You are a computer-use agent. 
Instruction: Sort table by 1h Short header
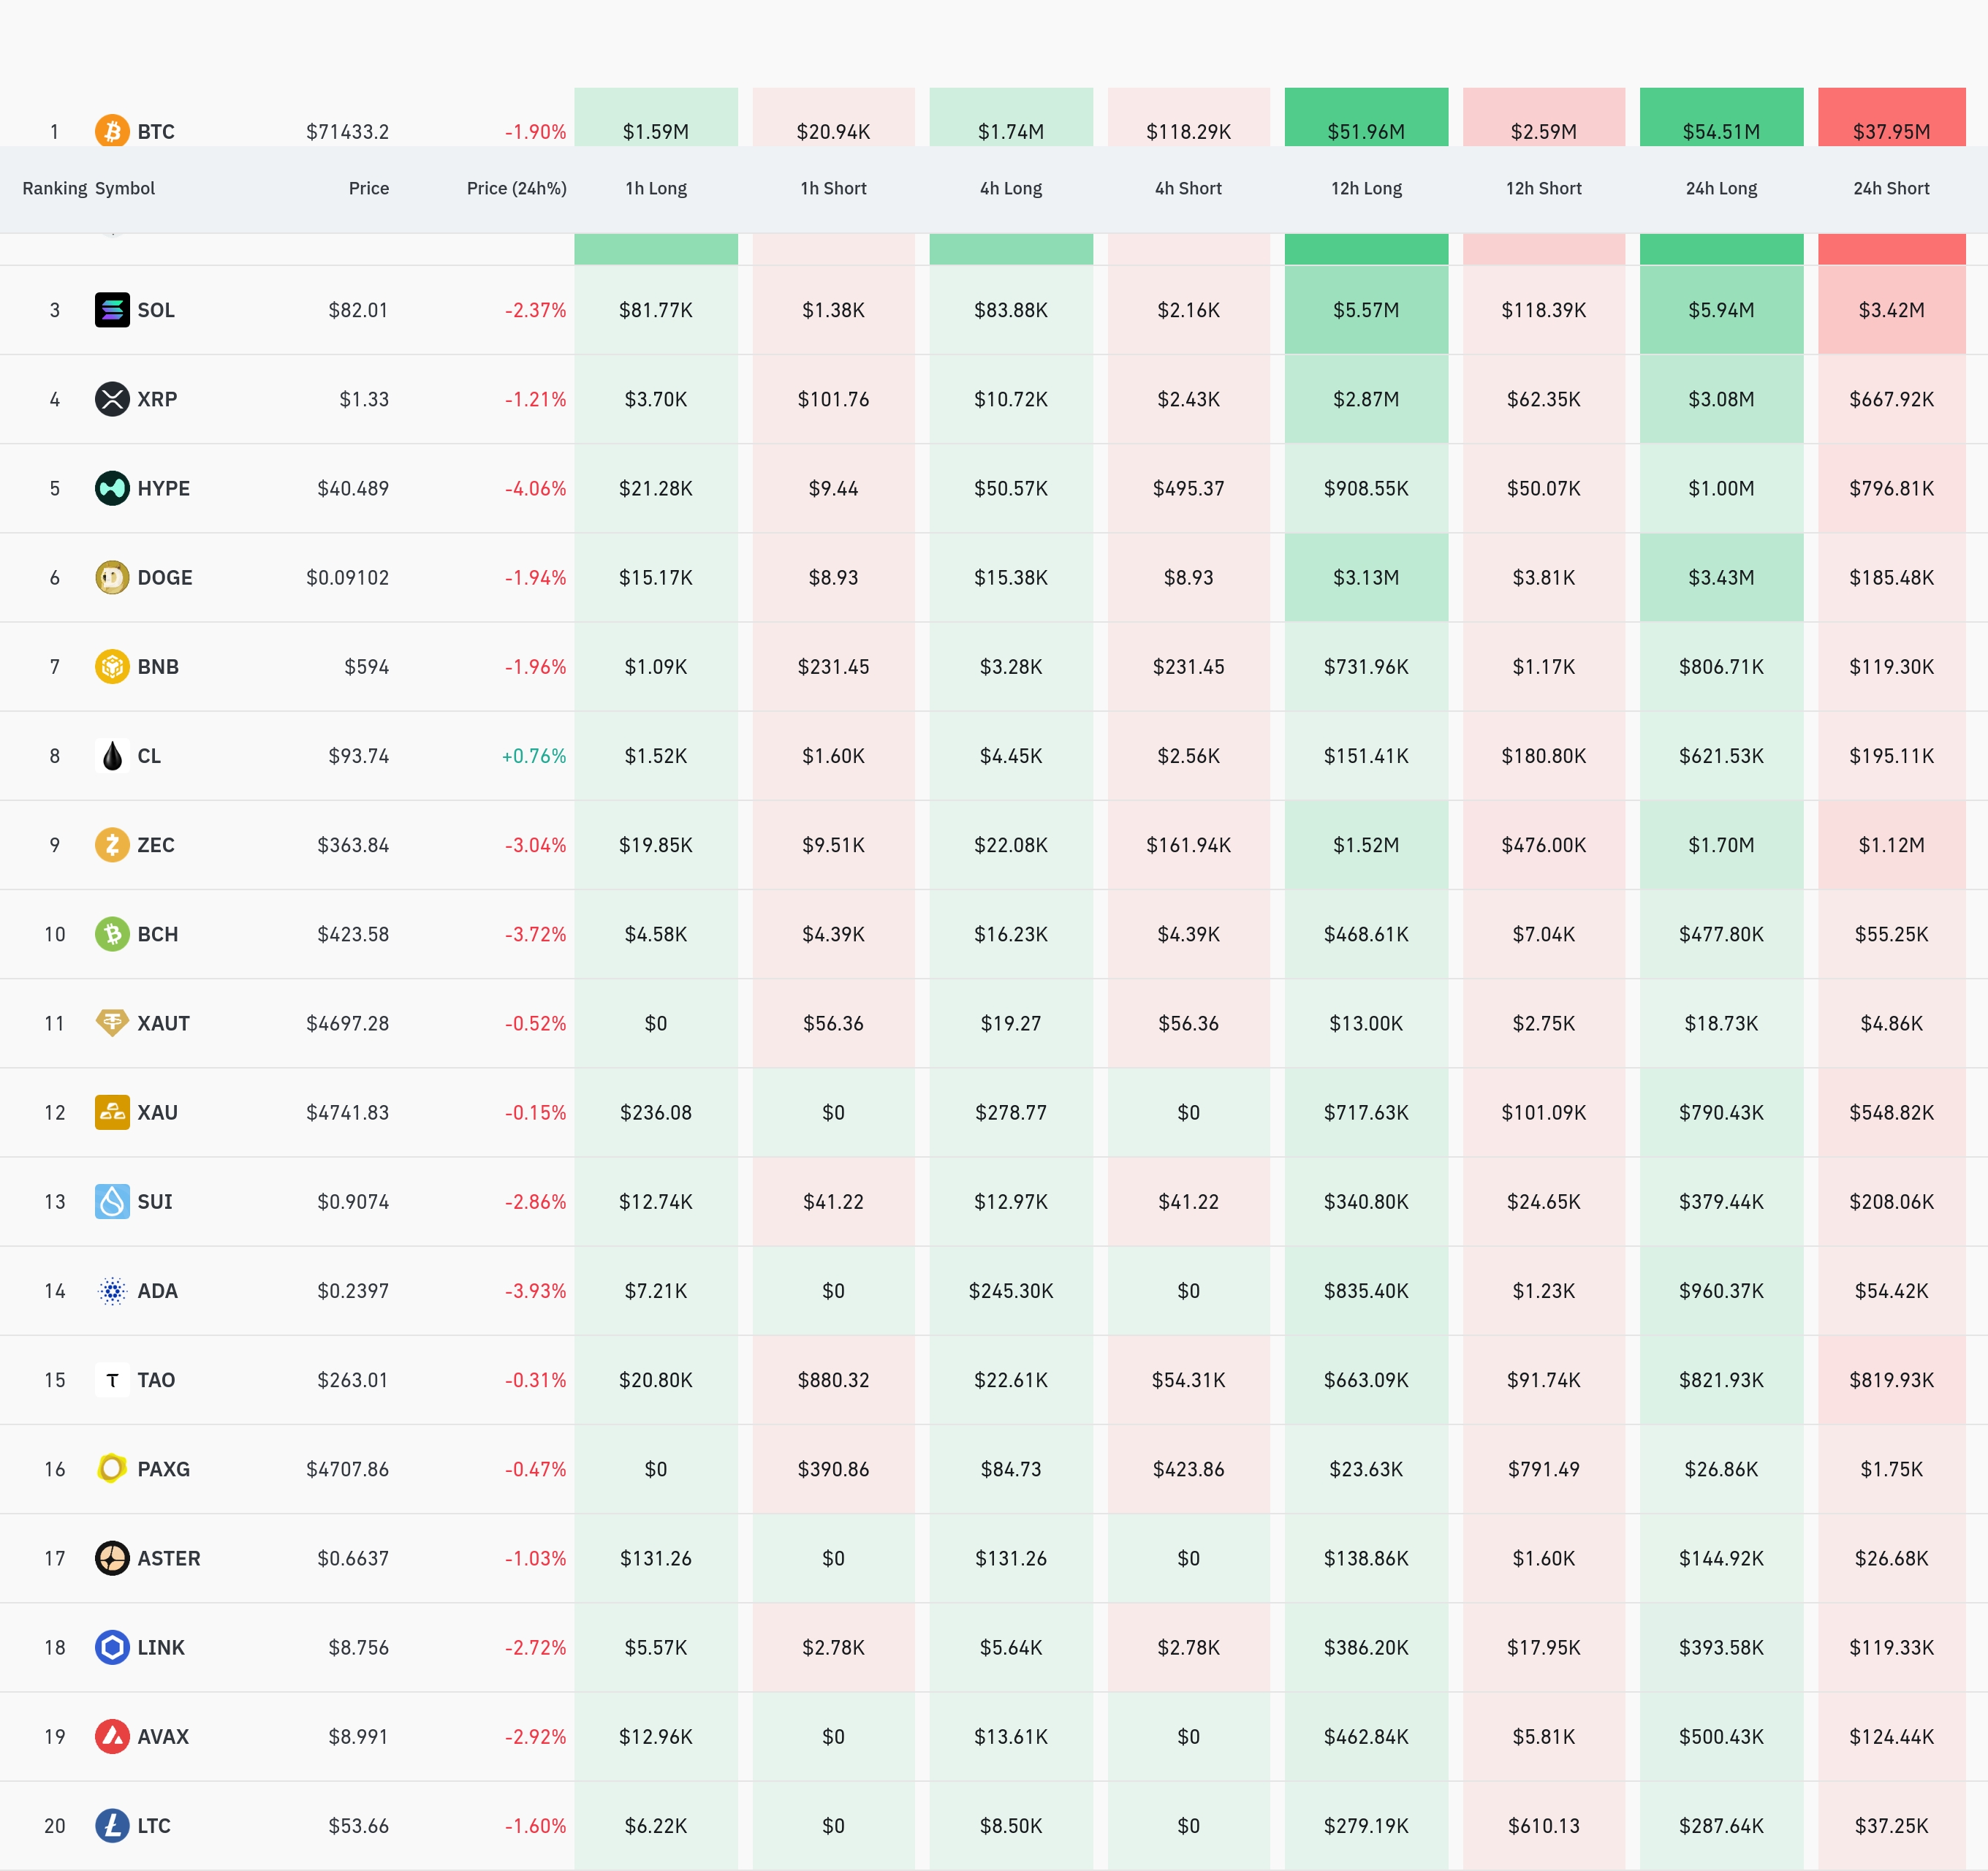(x=833, y=188)
